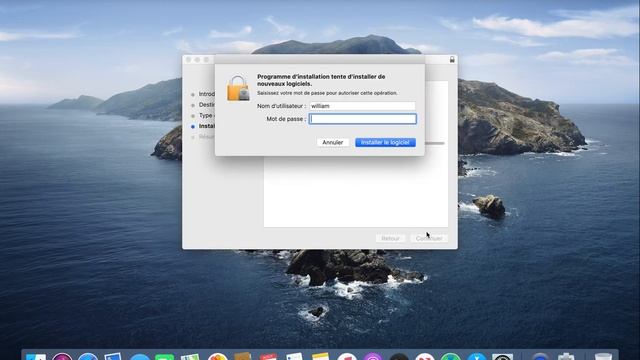Open the Trash in the Dock

point(603,357)
